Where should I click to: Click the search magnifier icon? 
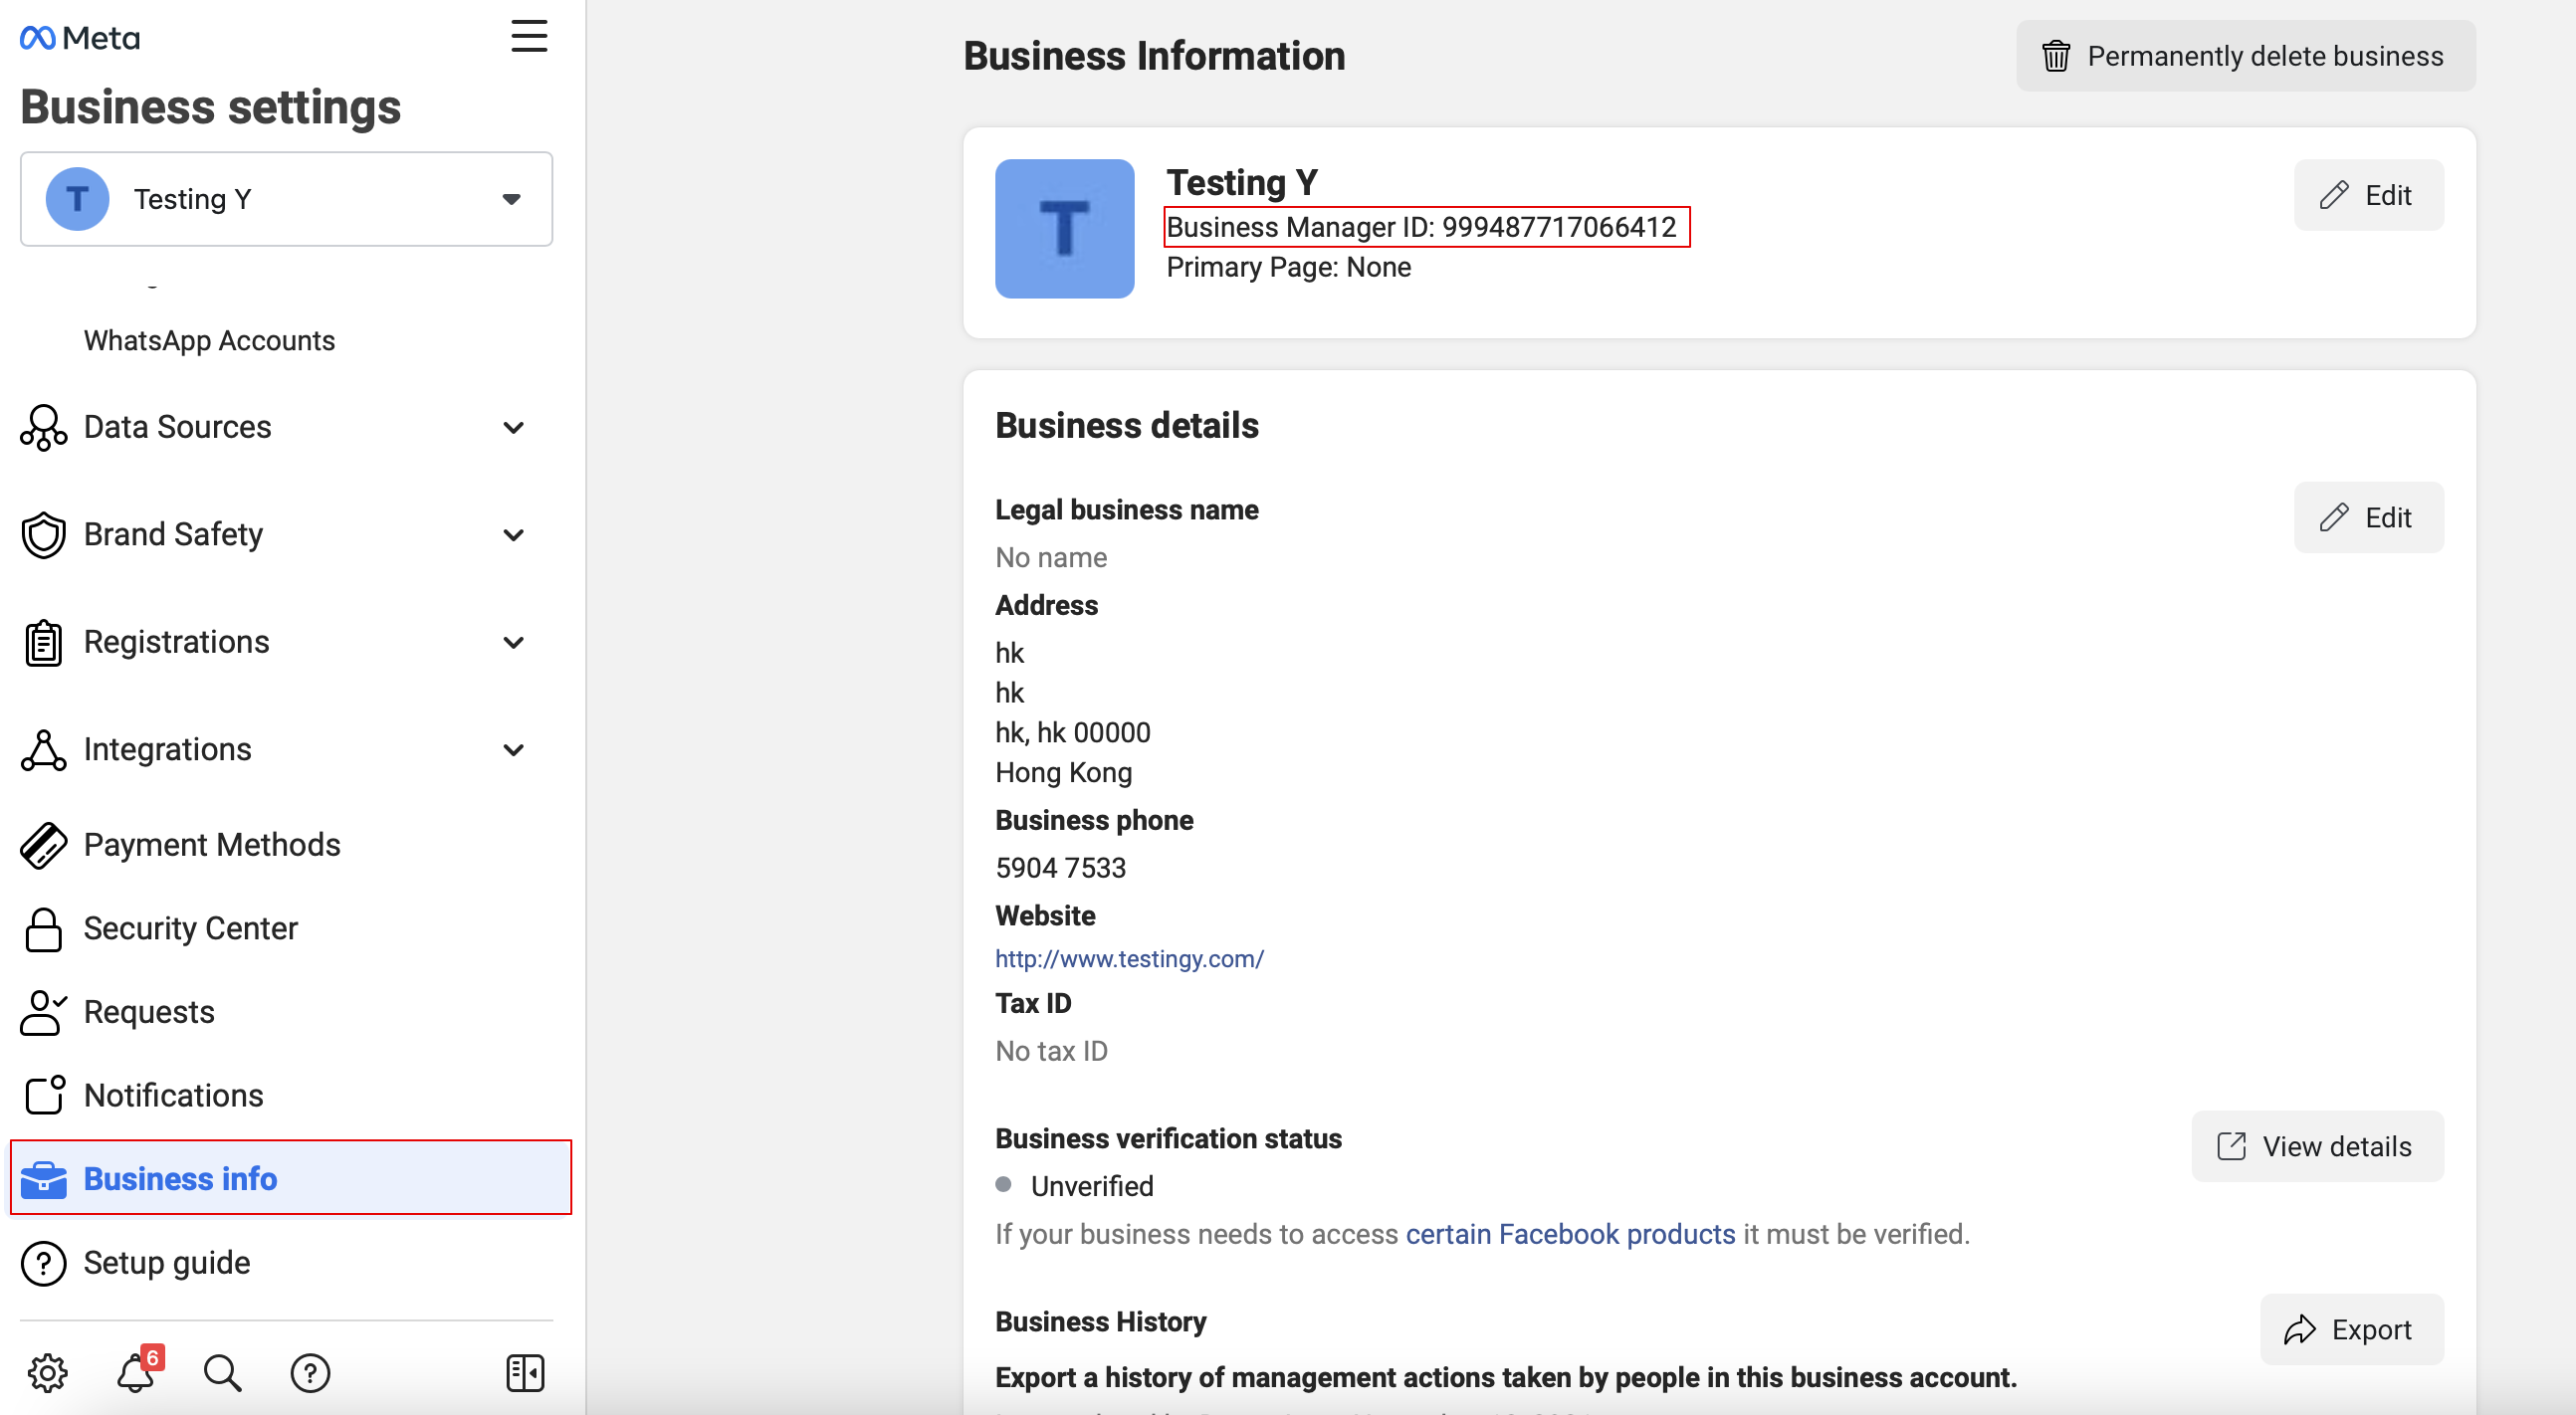coord(222,1373)
